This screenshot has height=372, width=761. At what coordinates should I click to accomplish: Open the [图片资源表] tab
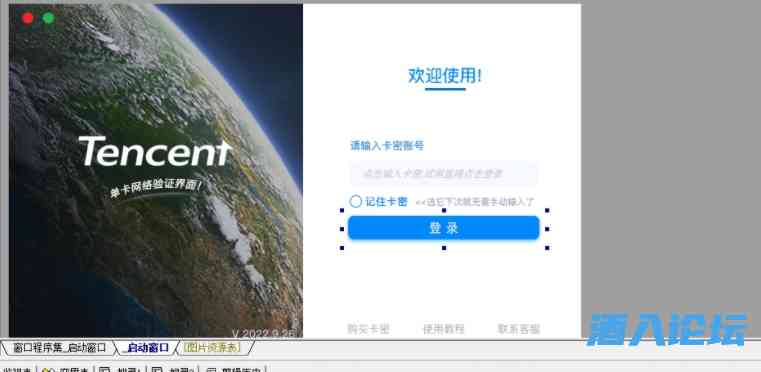(212, 348)
